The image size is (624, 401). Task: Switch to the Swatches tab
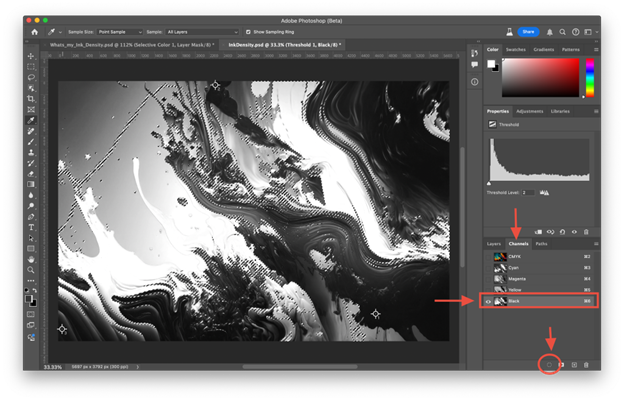point(515,49)
